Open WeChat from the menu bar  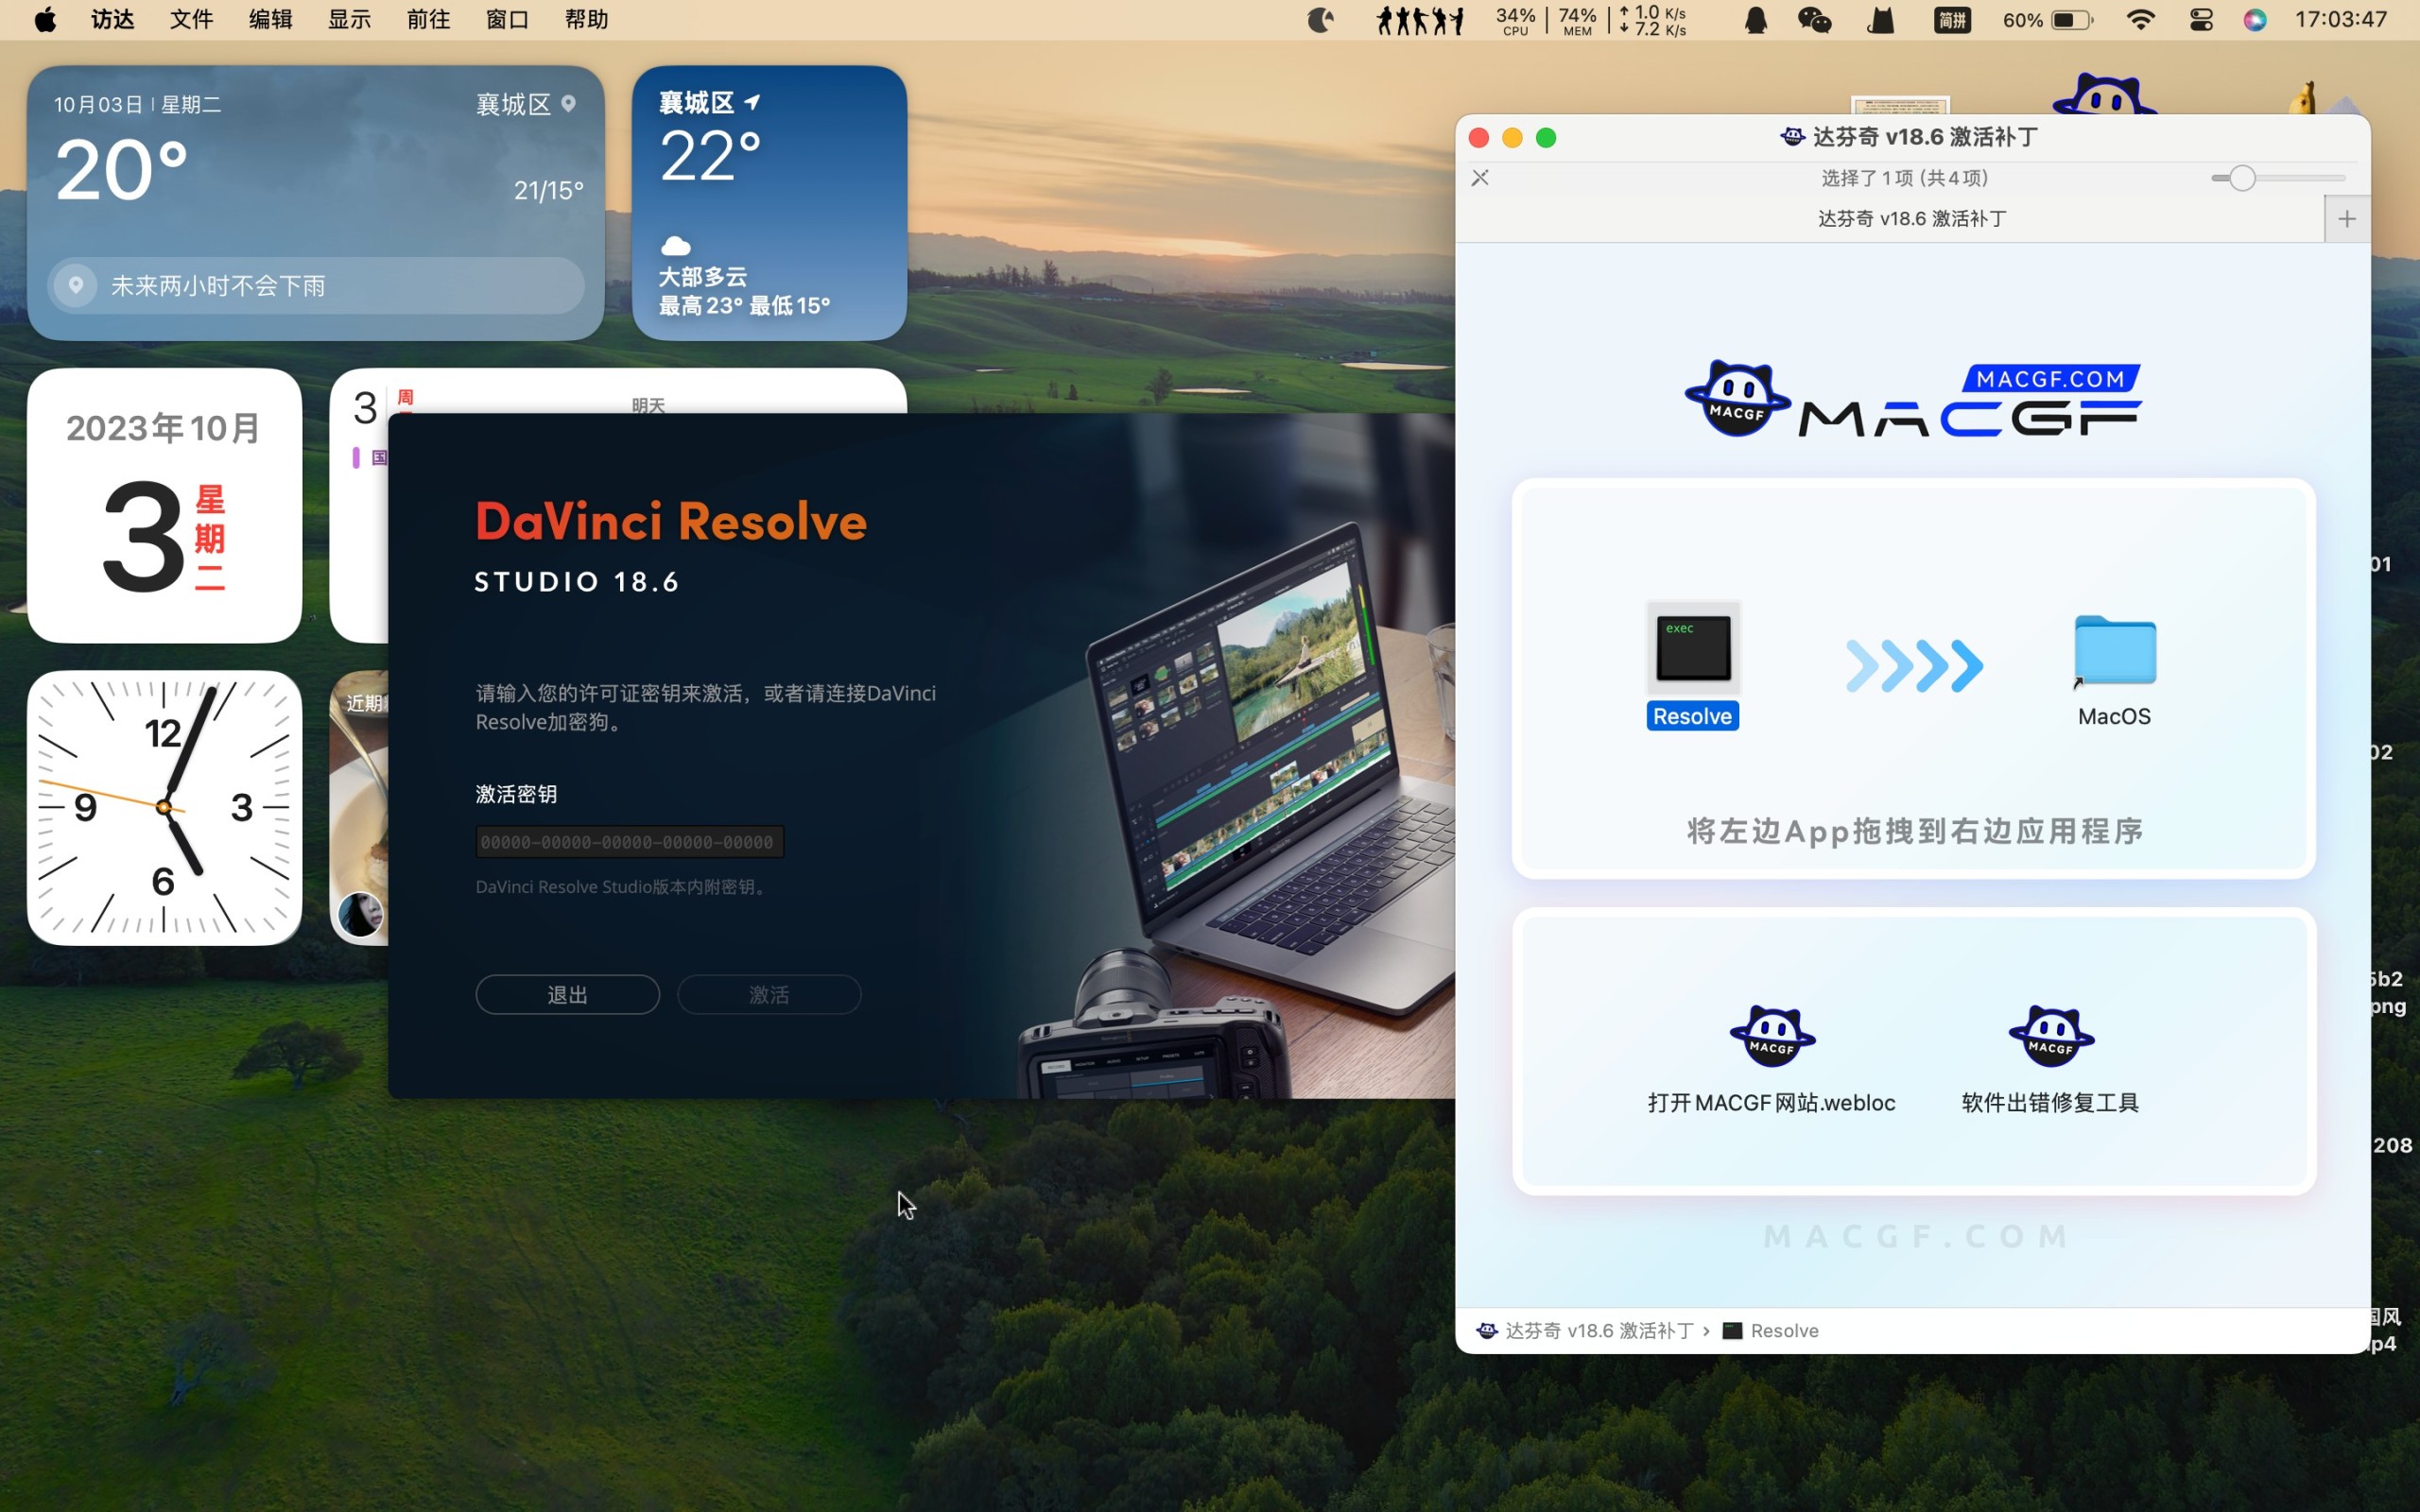point(1814,20)
